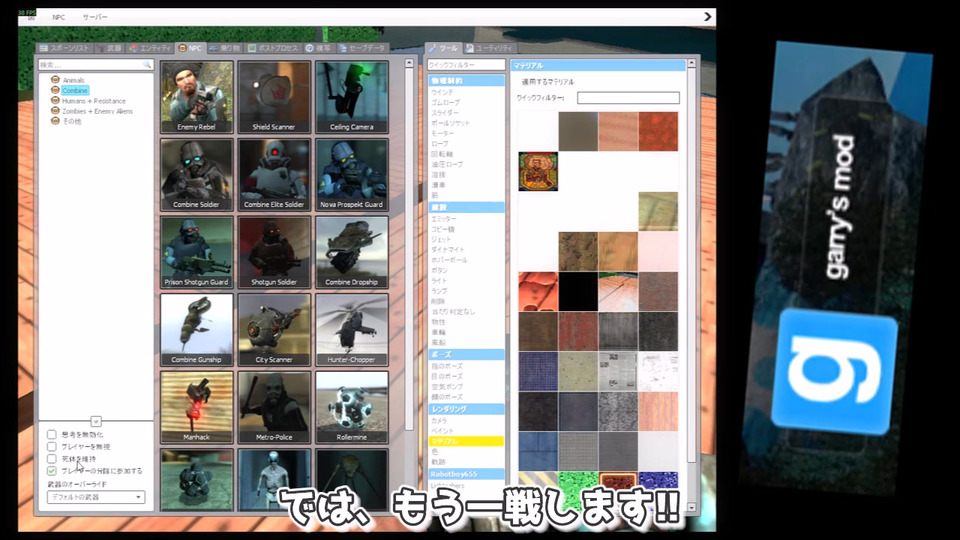Toggle the プレイヤーを無視 checkbox
This screenshot has width=960, height=540.
(52, 447)
